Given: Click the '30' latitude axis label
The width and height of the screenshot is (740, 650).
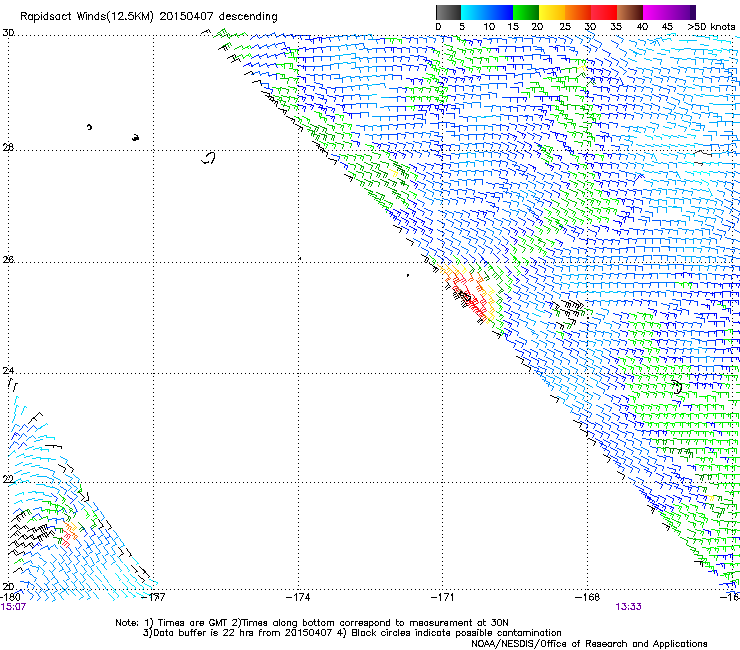Looking at the screenshot, I should tap(8, 33).
